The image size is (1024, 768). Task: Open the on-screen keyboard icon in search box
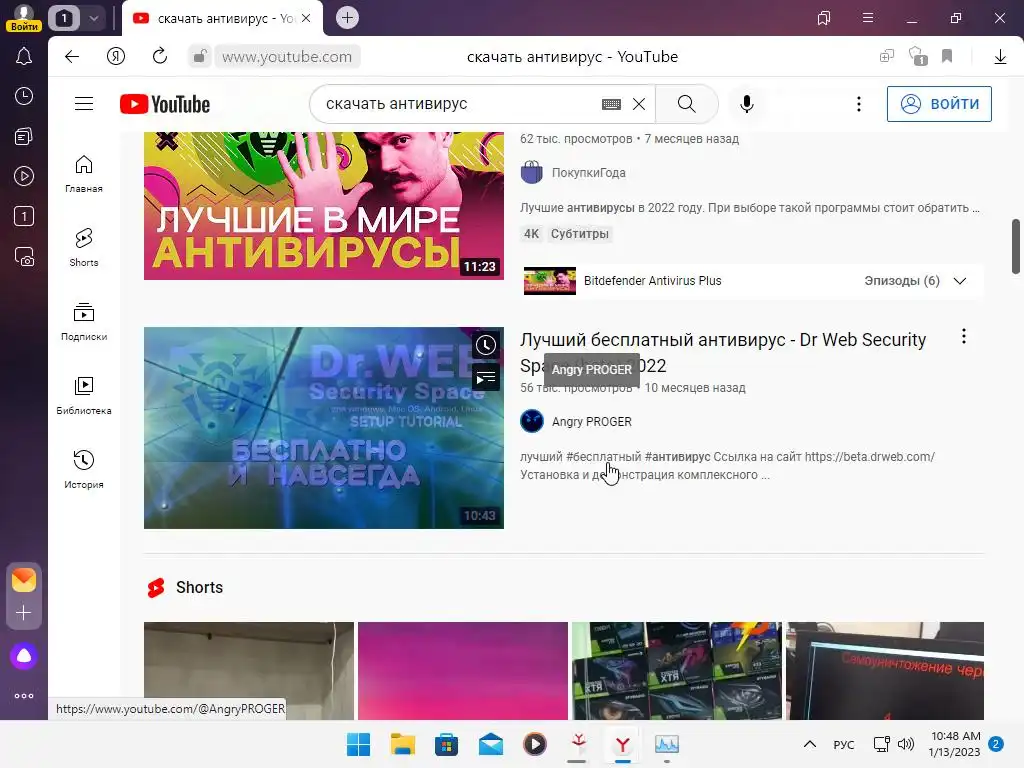[611, 104]
